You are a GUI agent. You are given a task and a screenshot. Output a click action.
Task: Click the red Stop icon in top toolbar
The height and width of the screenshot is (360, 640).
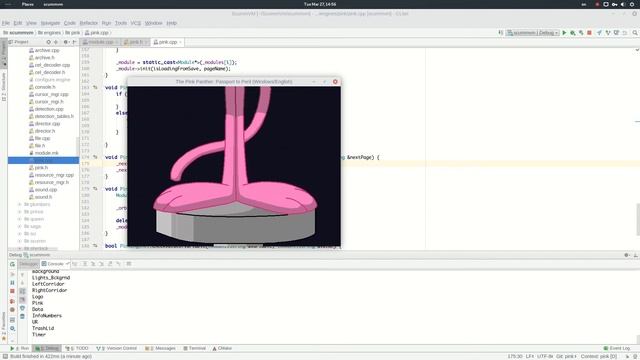tap(589, 33)
